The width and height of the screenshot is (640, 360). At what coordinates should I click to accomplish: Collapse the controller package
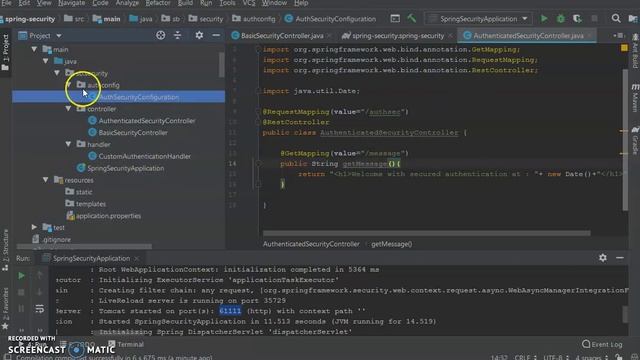68,109
